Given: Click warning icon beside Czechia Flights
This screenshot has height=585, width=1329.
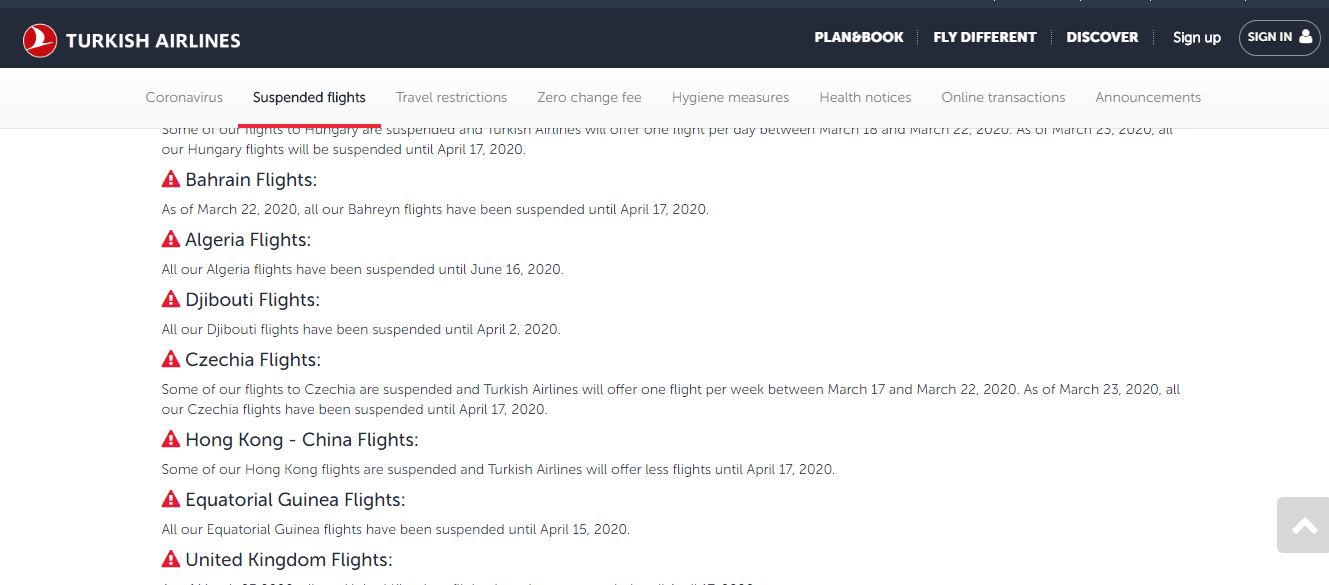Looking at the screenshot, I should click(171, 360).
